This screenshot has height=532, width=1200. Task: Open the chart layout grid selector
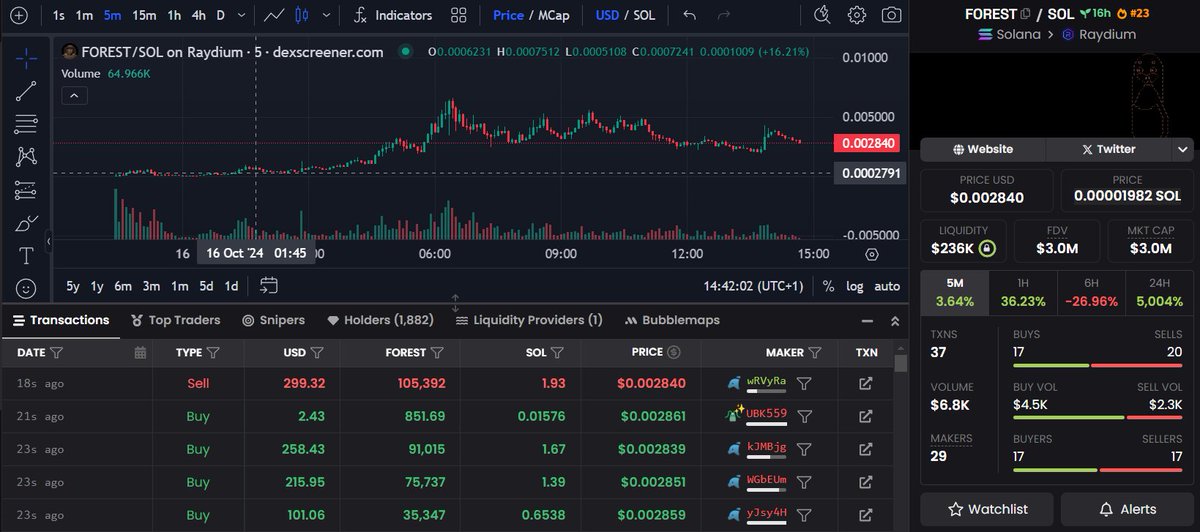(x=459, y=15)
